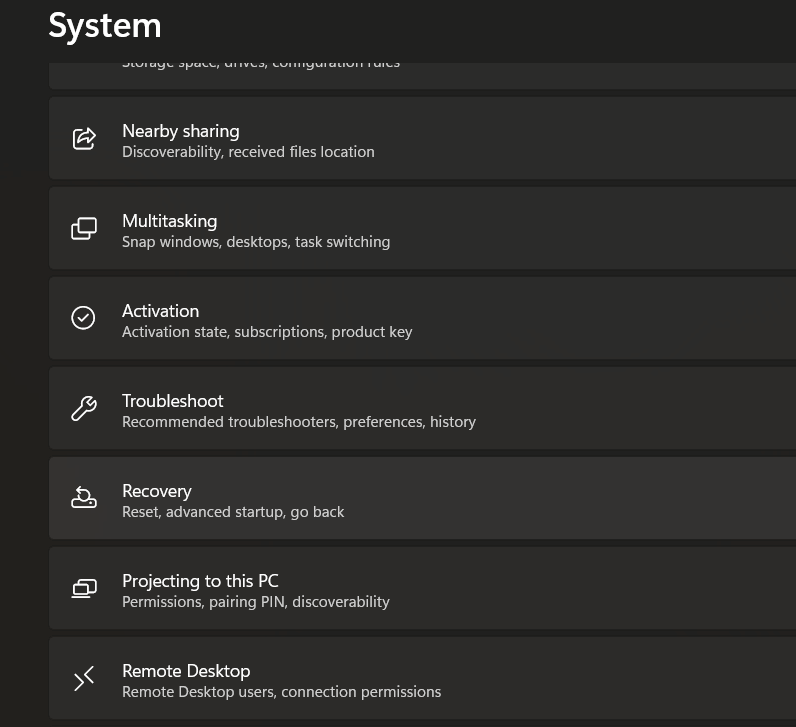Click "Snap windows, desktops, task switching" description
Image resolution: width=796 pixels, height=727 pixels.
pos(256,242)
